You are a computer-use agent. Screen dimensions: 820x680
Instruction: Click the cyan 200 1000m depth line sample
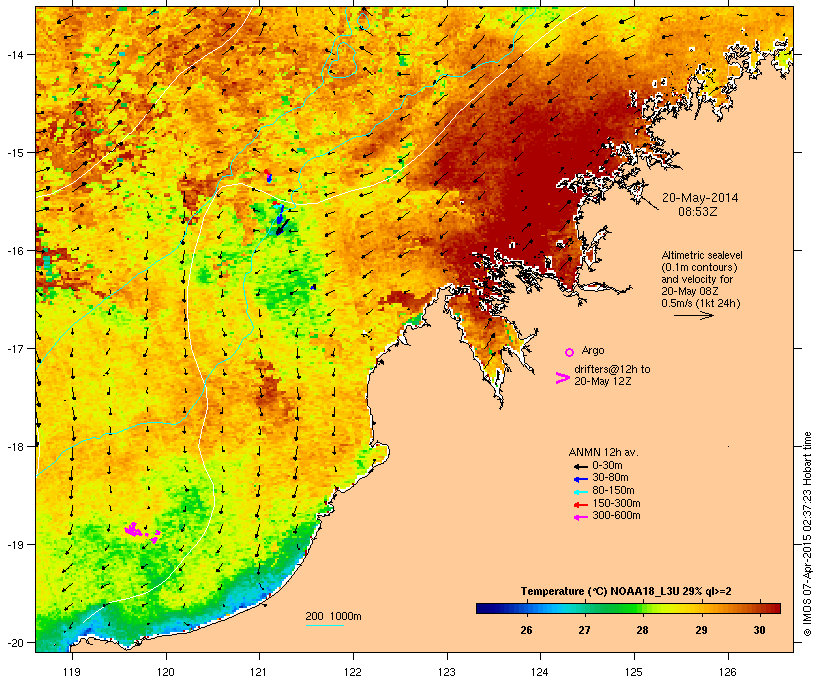324,626
